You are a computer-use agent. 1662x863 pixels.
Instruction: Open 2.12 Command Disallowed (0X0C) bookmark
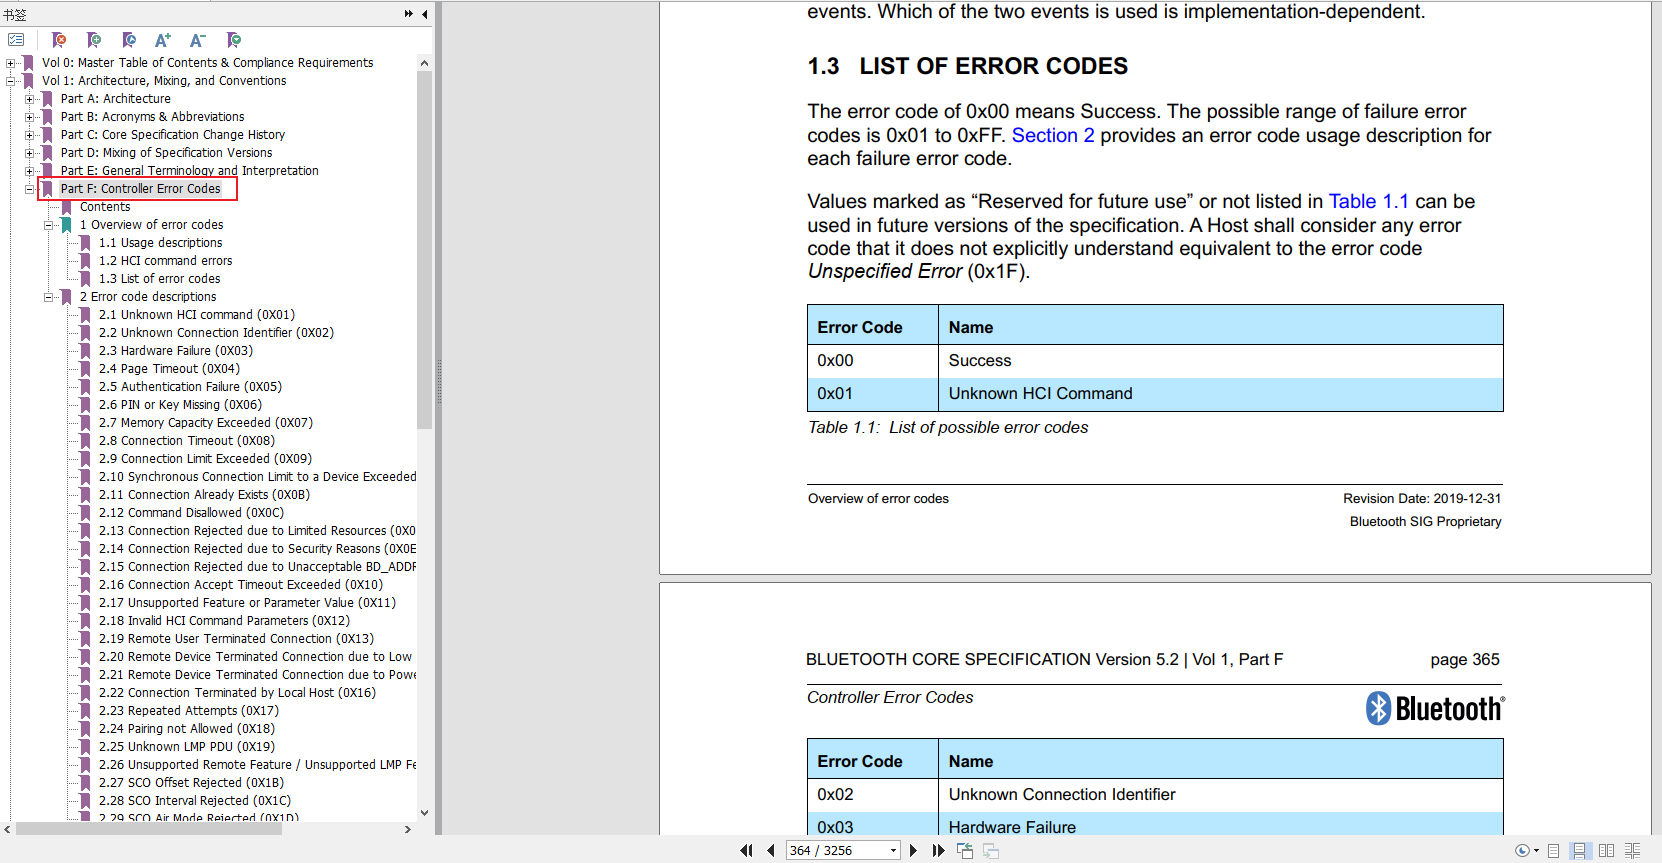point(191,513)
